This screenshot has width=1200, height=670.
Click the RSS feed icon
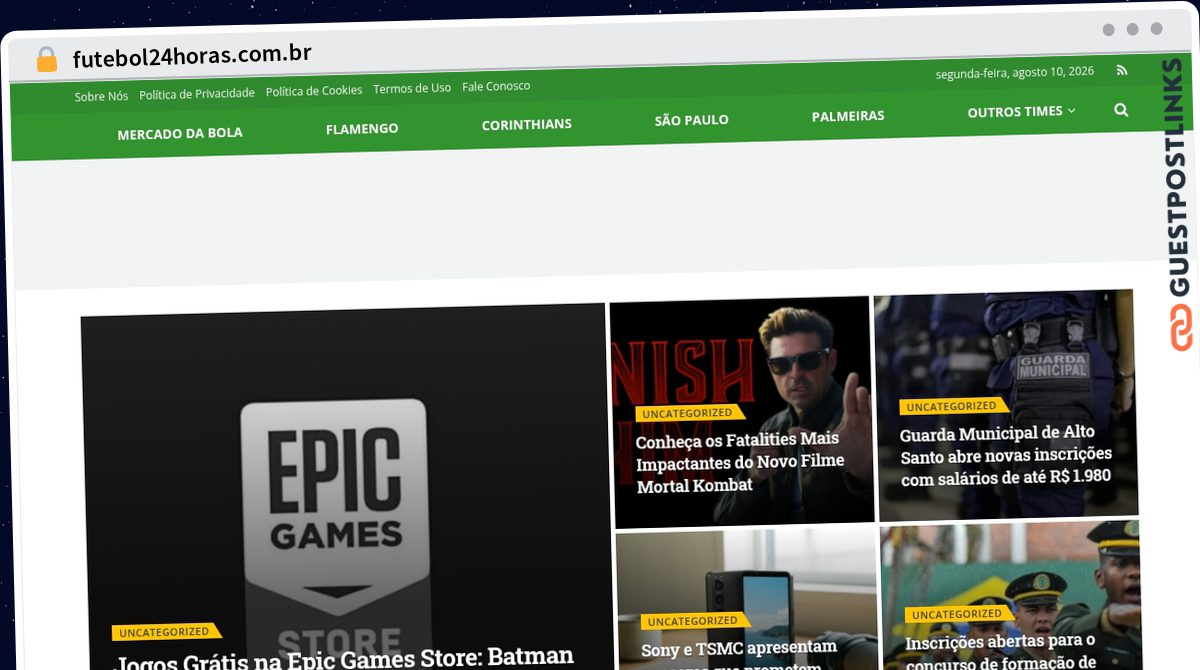click(1122, 70)
